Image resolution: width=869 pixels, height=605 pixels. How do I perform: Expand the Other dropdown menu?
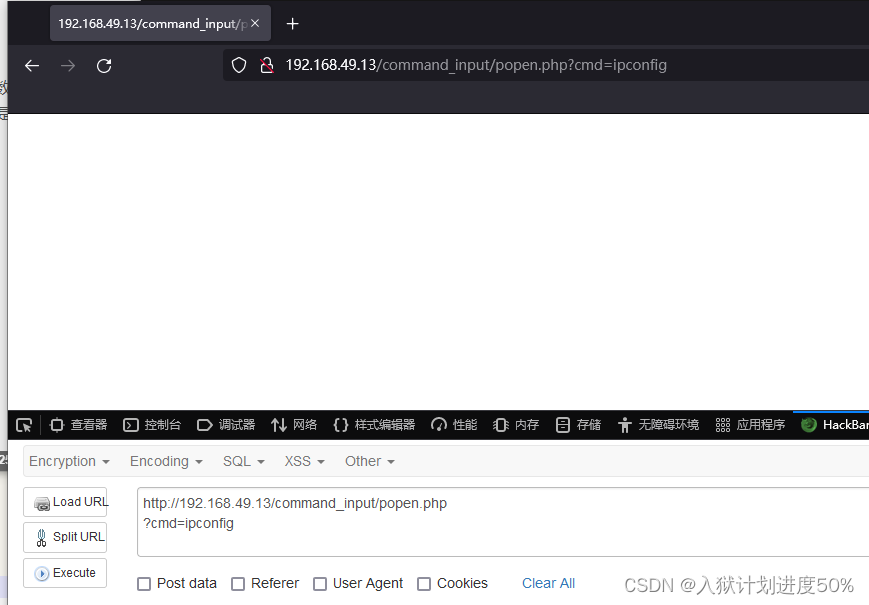click(x=370, y=462)
